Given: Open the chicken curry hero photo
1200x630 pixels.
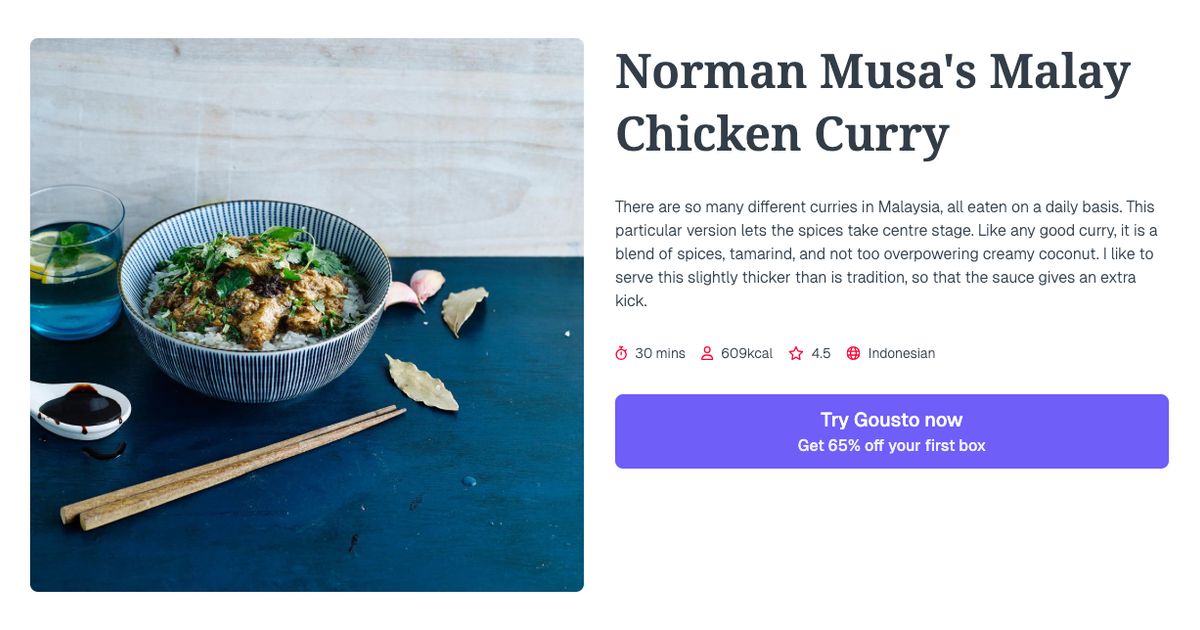Looking at the screenshot, I should 306,315.
